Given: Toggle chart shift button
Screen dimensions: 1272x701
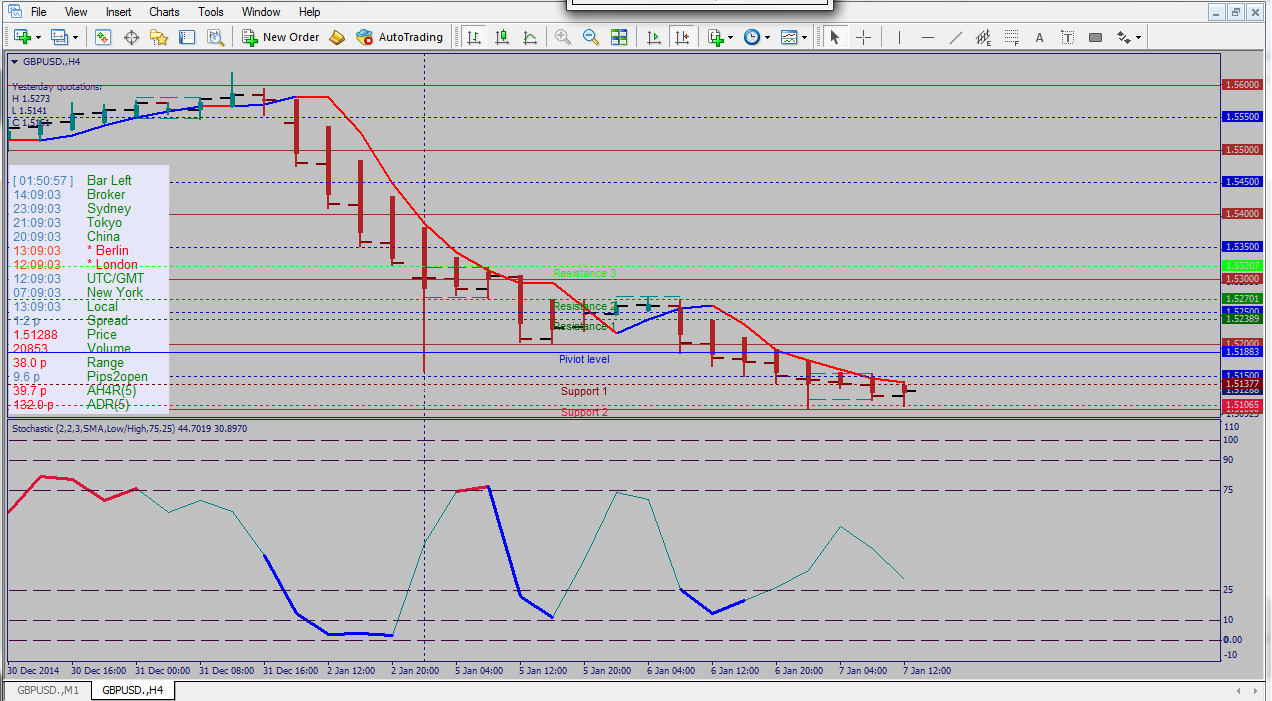Looking at the screenshot, I should pos(681,37).
